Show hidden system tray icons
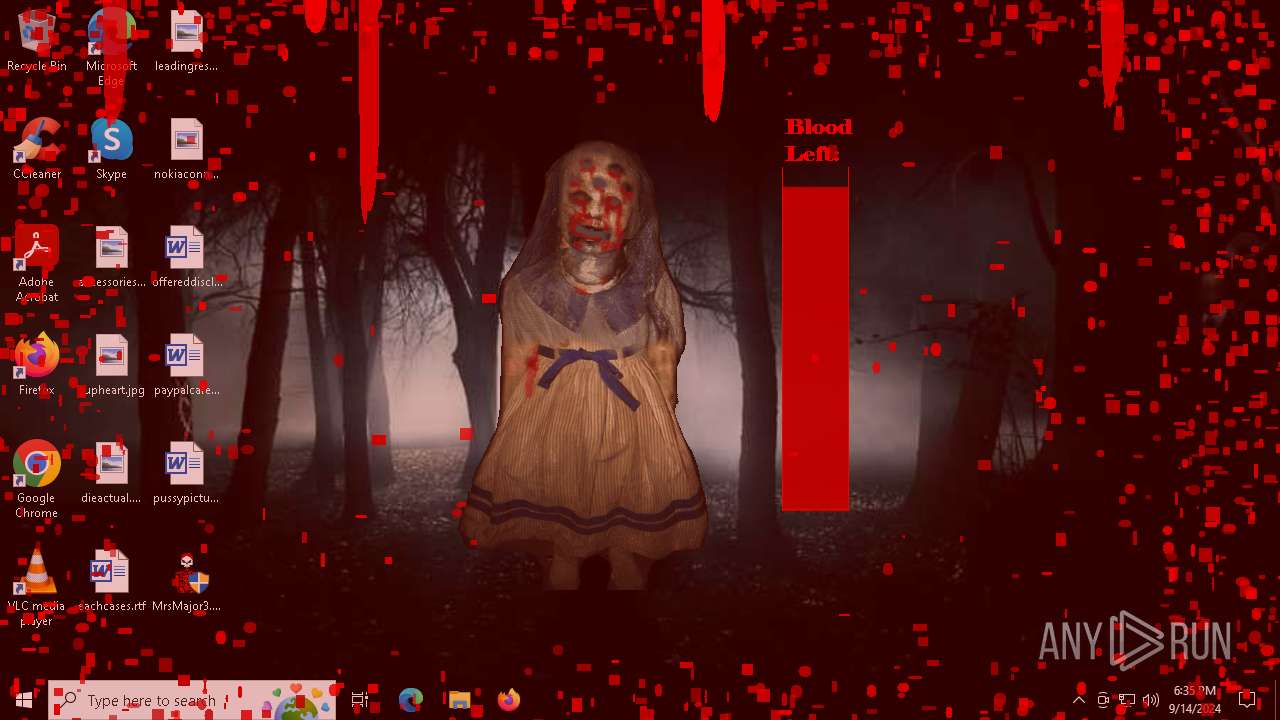Image resolution: width=1280 pixels, height=720 pixels. click(1079, 700)
